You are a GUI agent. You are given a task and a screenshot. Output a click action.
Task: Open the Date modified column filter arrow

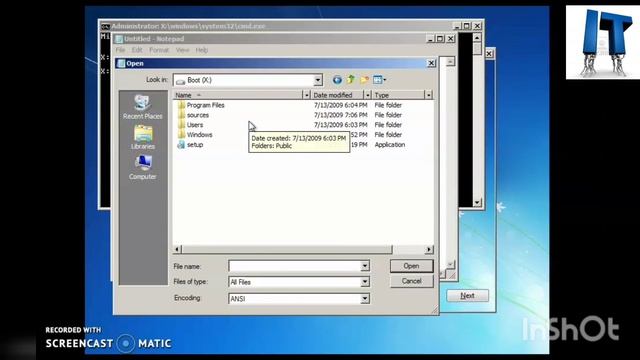click(367, 95)
